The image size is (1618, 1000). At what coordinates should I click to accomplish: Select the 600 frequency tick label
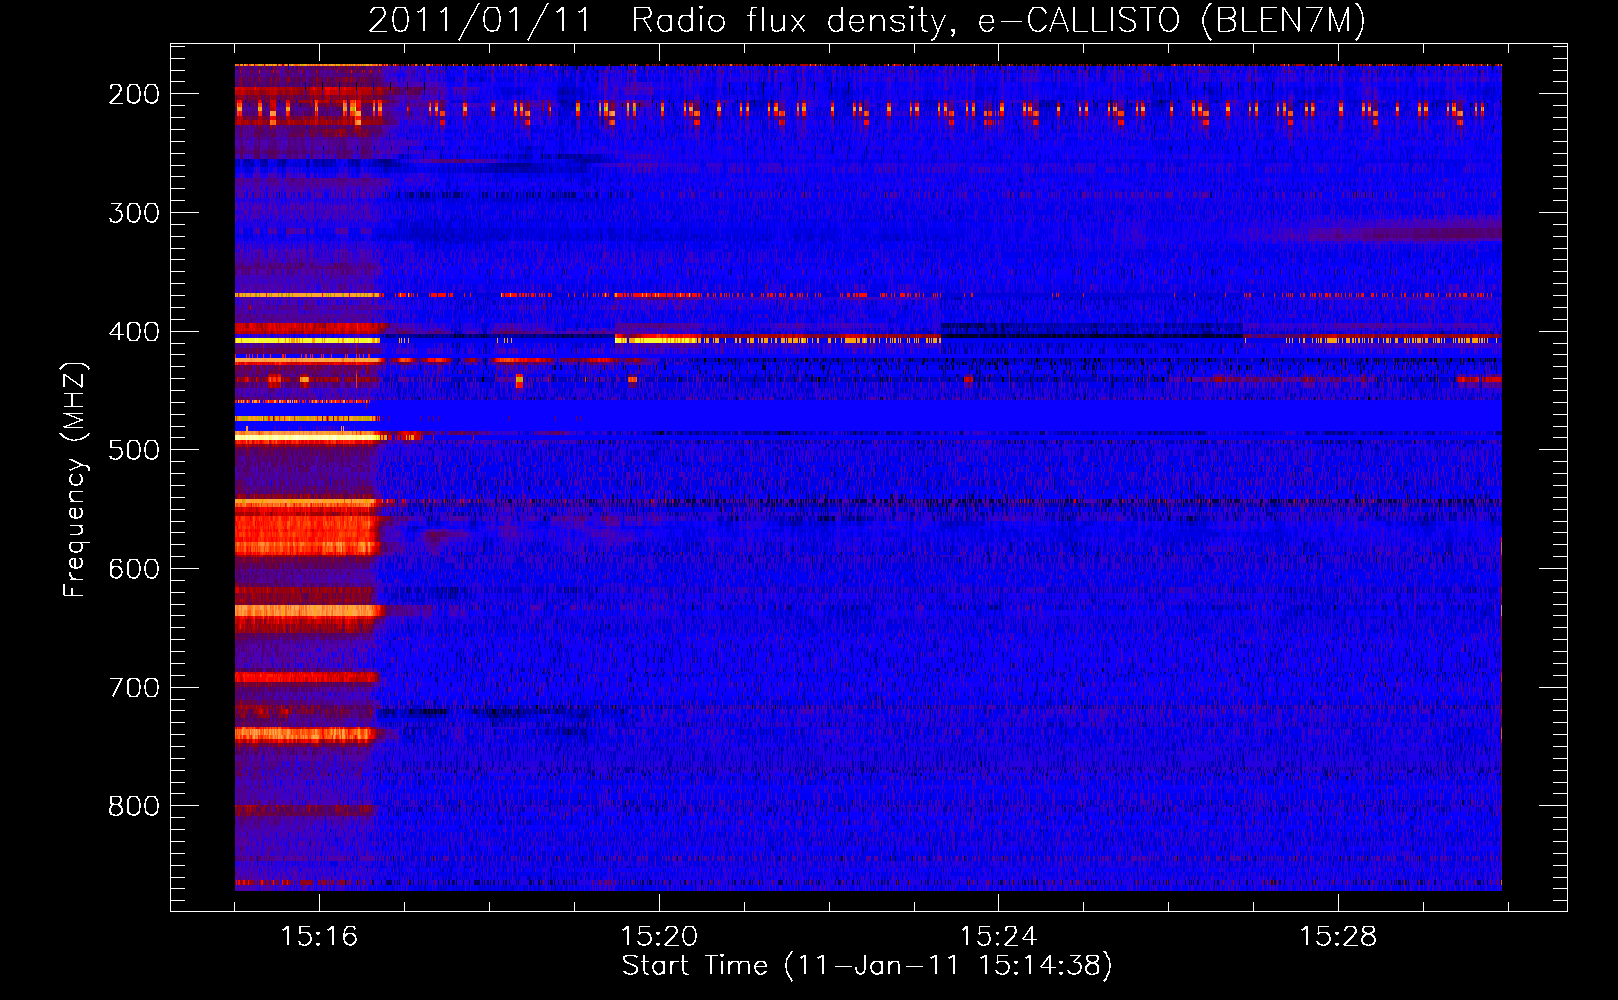(134, 569)
